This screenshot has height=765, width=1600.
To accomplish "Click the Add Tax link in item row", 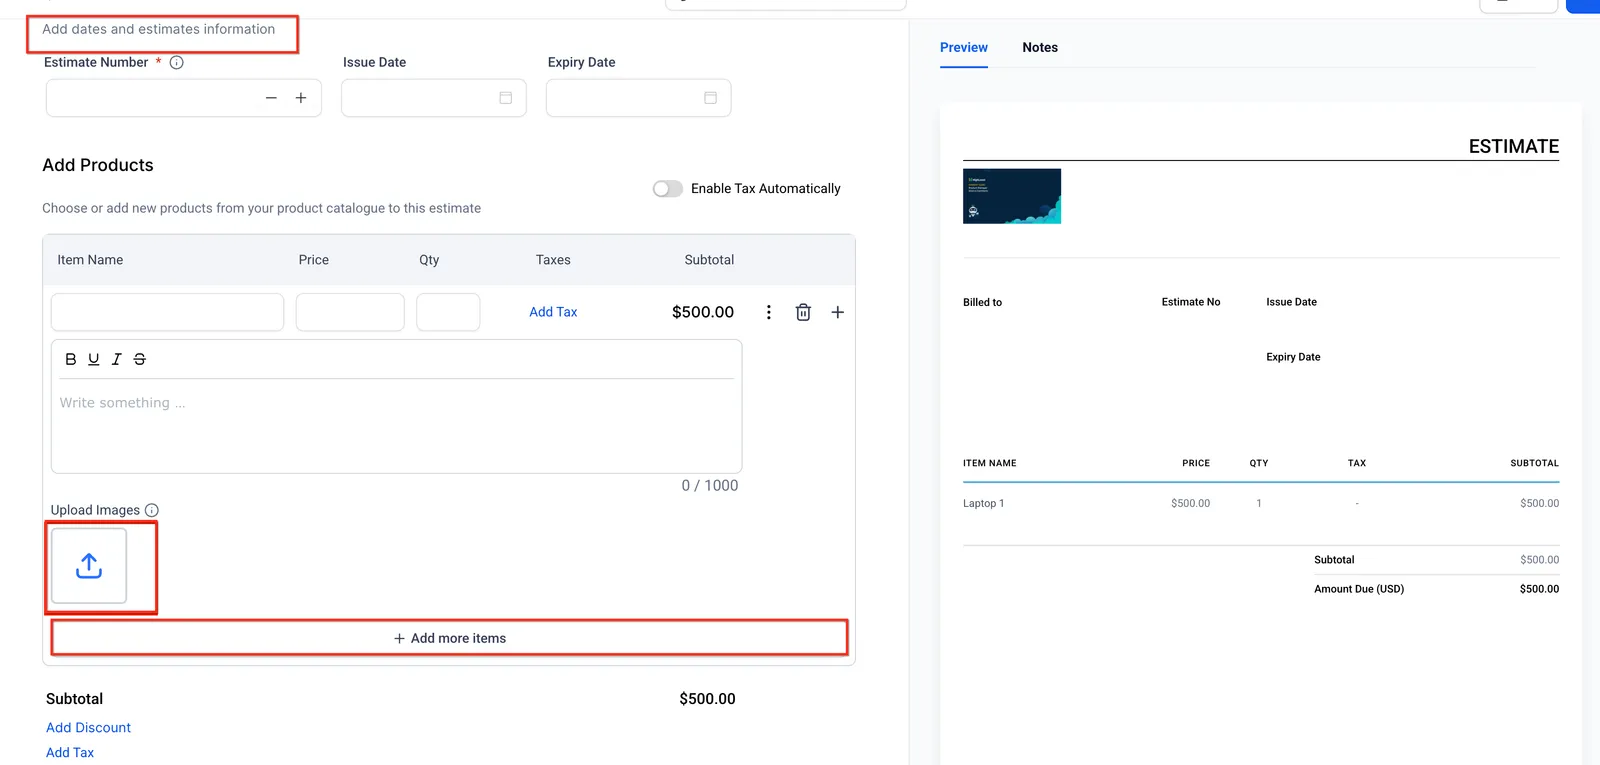I will pyautogui.click(x=553, y=312).
